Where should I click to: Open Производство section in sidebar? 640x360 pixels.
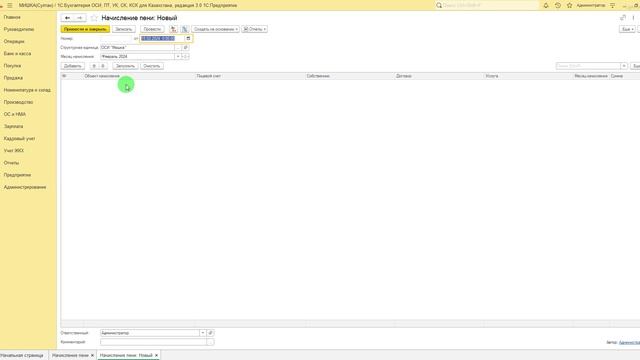(18, 102)
